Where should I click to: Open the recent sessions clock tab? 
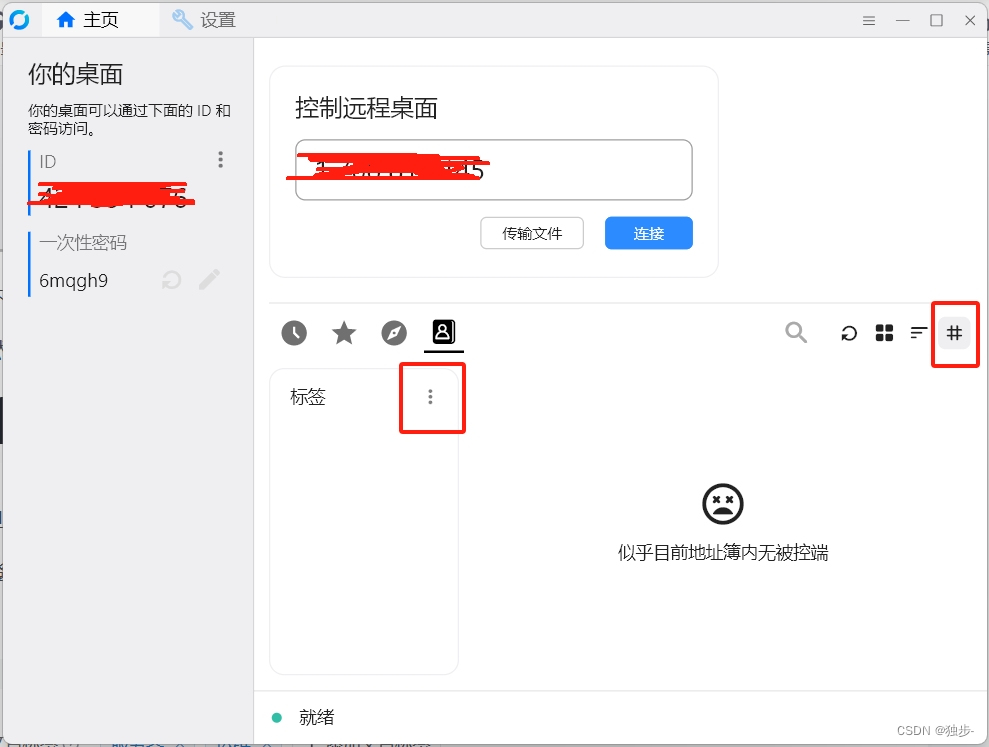(x=294, y=332)
